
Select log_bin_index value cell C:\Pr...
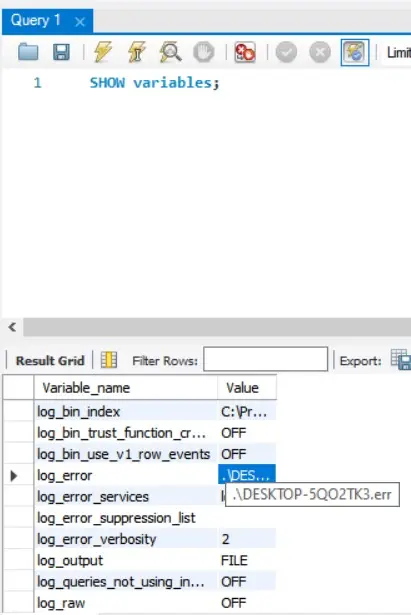coord(247,411)
